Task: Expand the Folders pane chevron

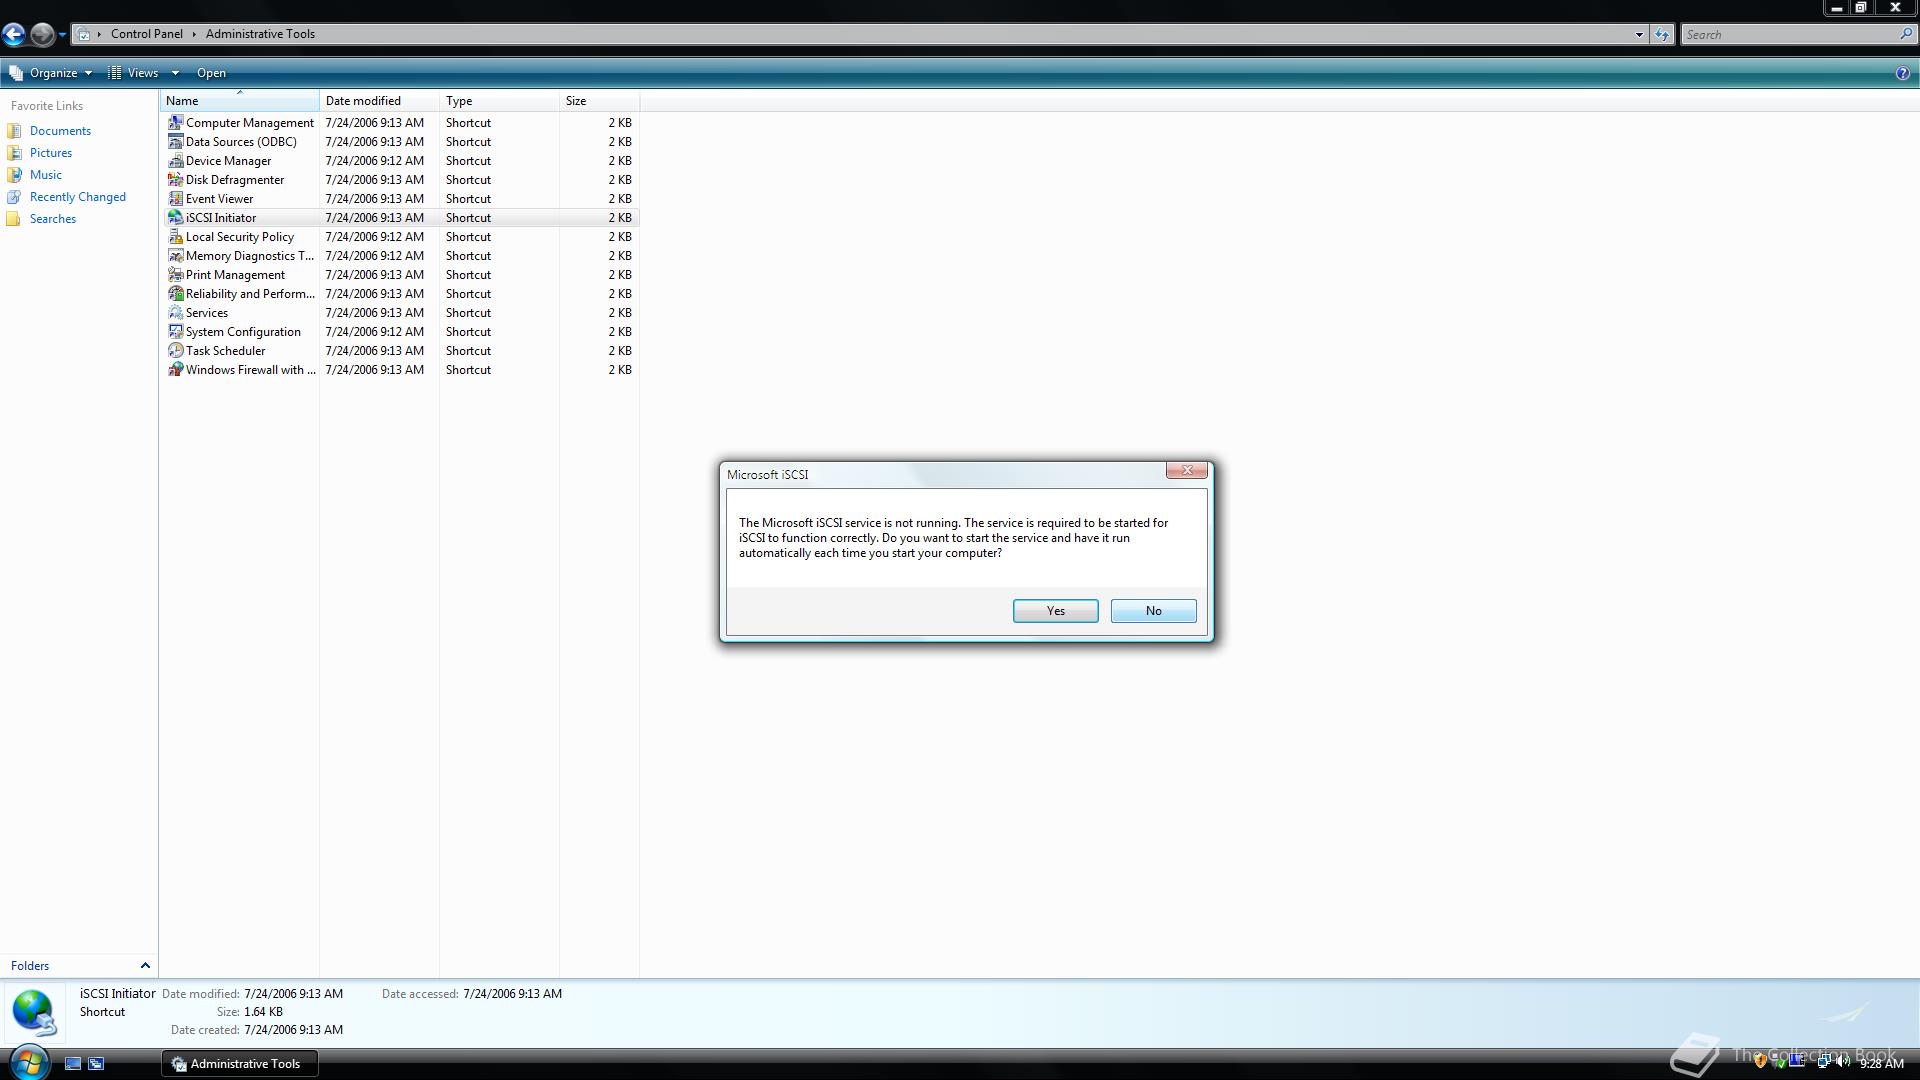Action: point(145,966)
